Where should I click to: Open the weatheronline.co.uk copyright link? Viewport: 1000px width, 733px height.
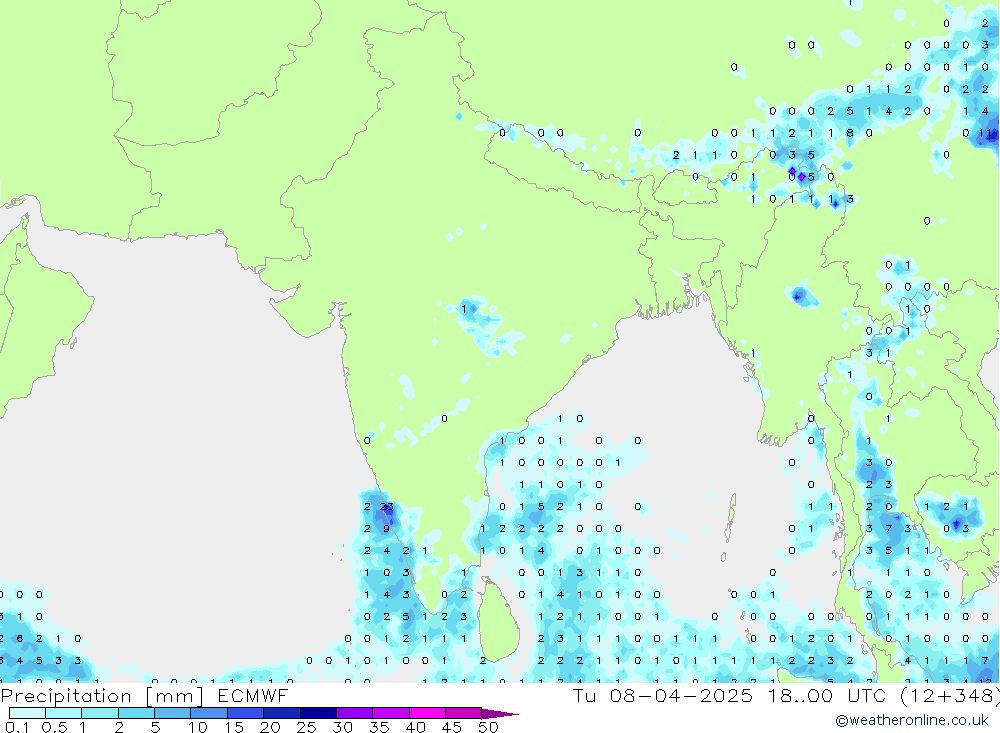click(x=912, y=720)
